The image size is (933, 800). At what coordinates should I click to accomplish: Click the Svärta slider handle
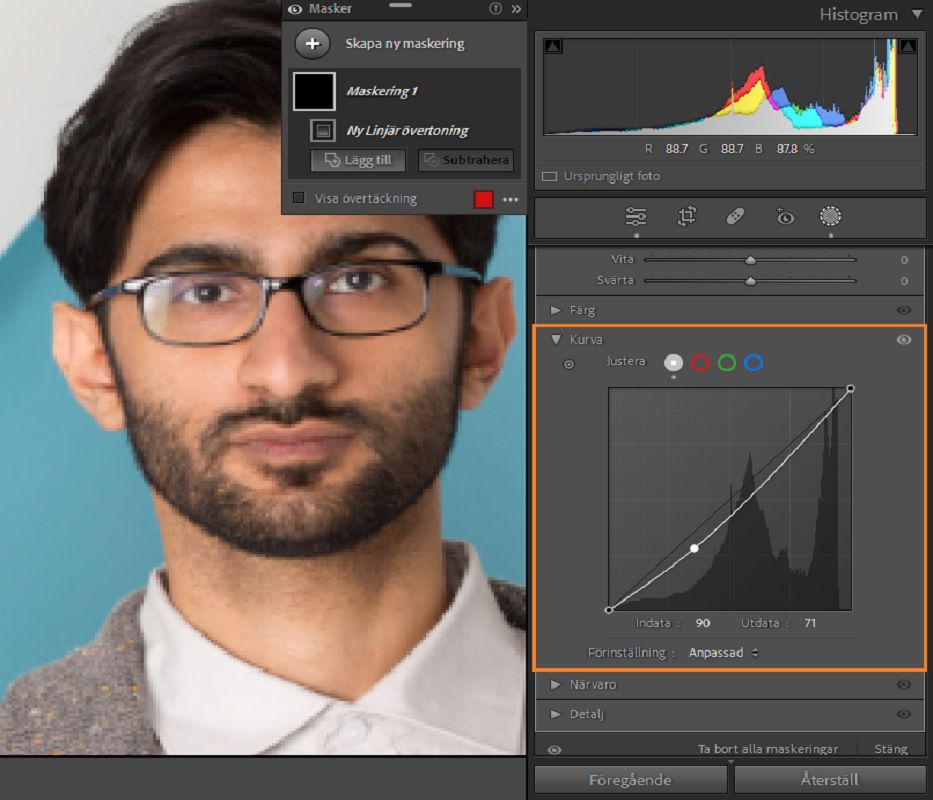[x=750, y=281]
